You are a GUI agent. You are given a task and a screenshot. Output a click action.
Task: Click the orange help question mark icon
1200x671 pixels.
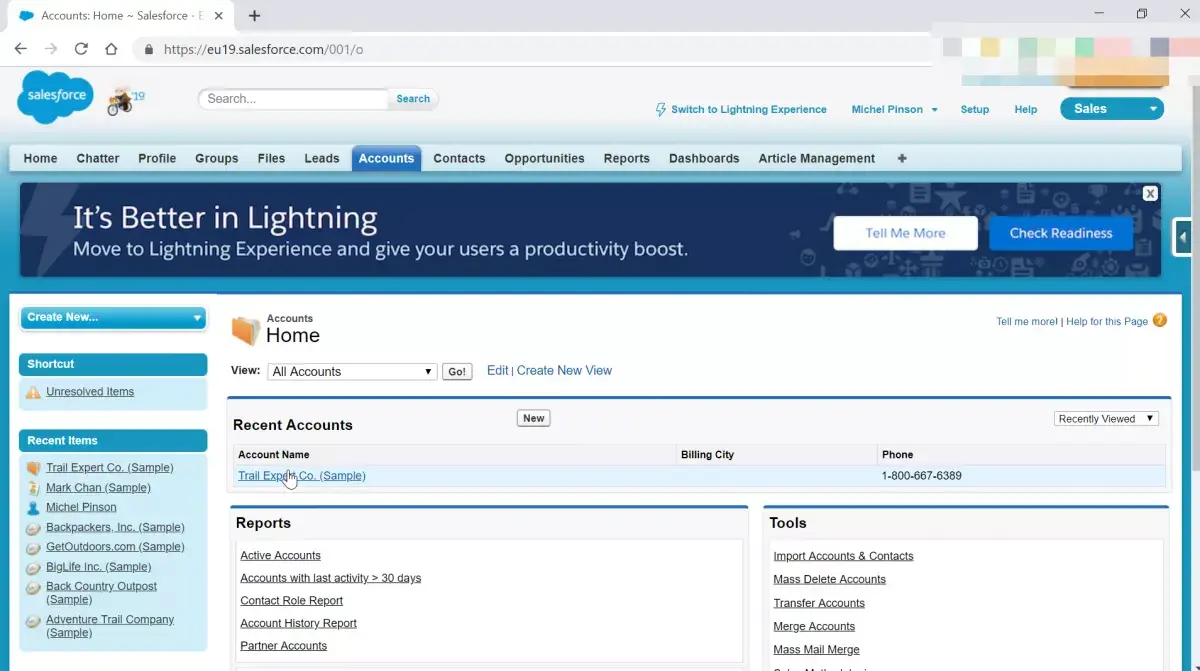point(1160,320)
